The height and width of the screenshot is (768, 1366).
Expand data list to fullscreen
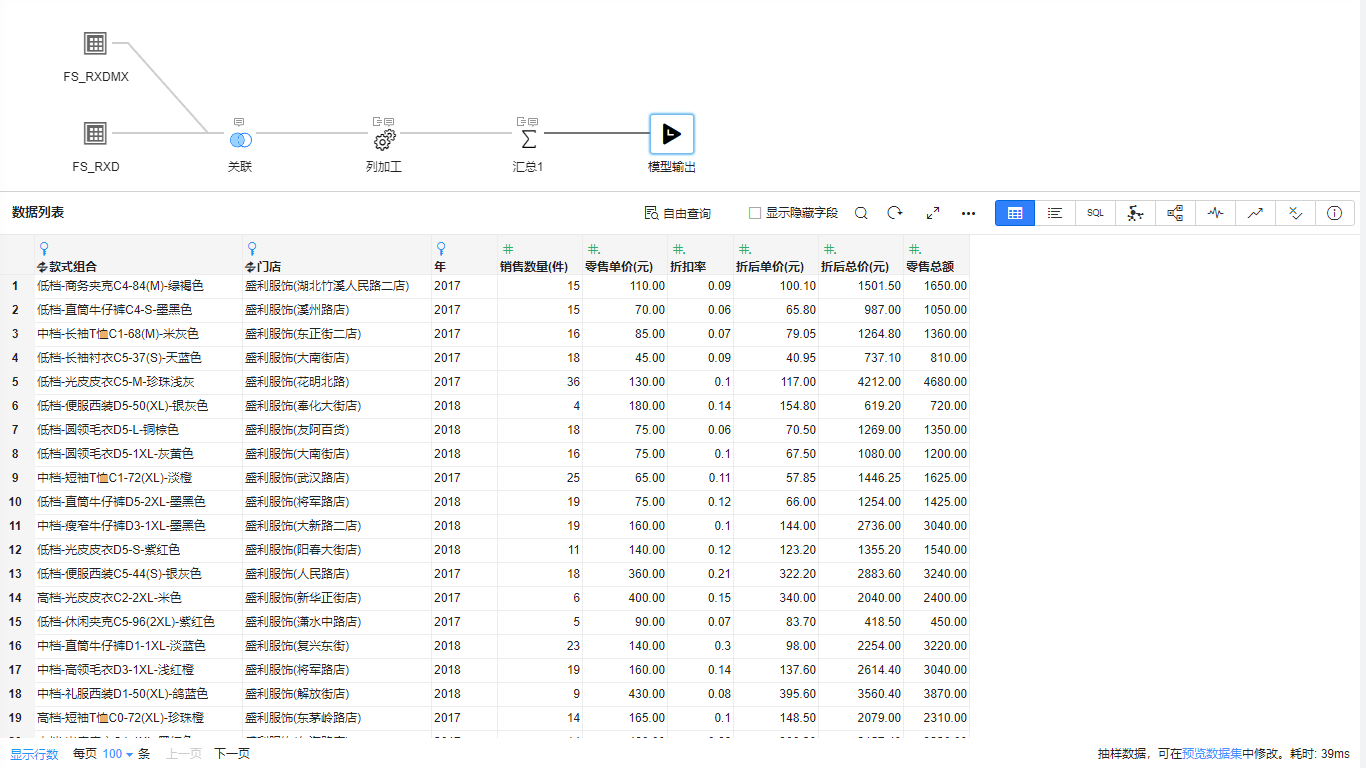coord(933,213)
